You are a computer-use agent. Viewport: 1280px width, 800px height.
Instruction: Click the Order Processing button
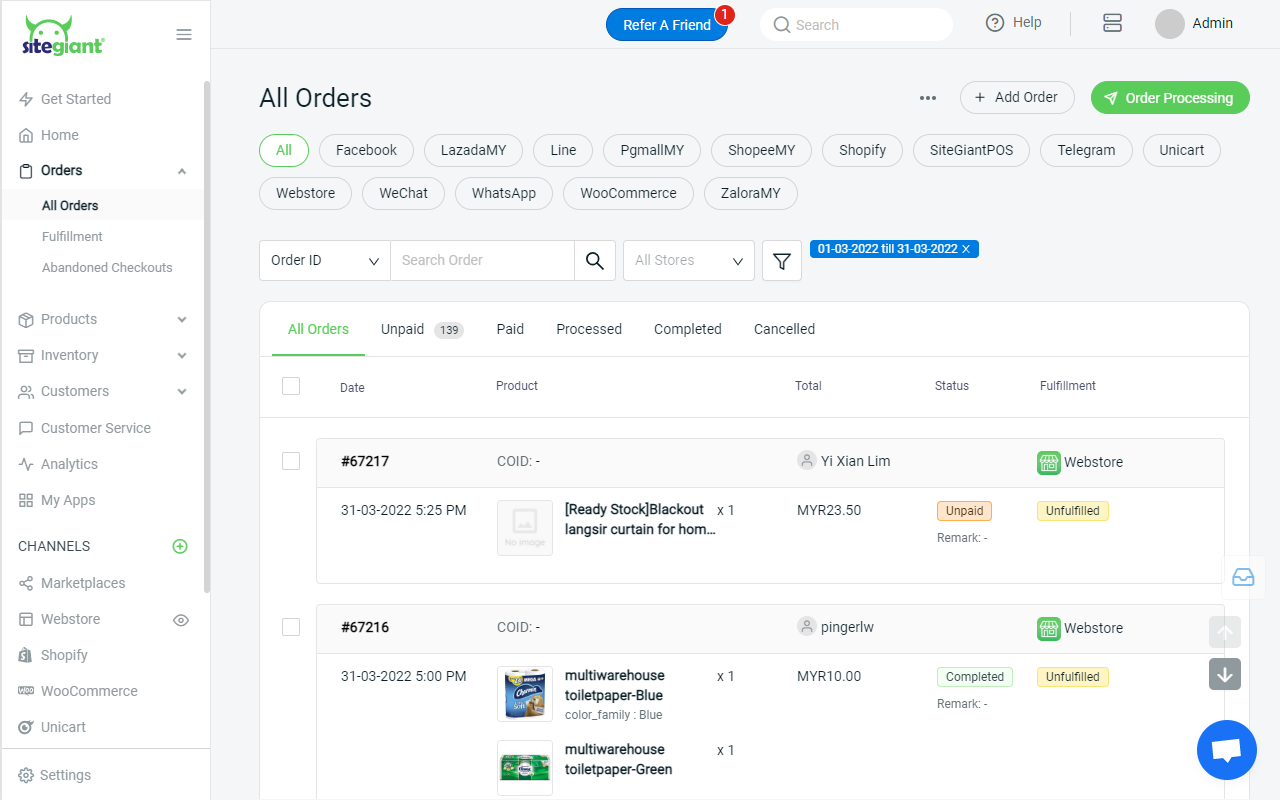[x=1170, y=98]
